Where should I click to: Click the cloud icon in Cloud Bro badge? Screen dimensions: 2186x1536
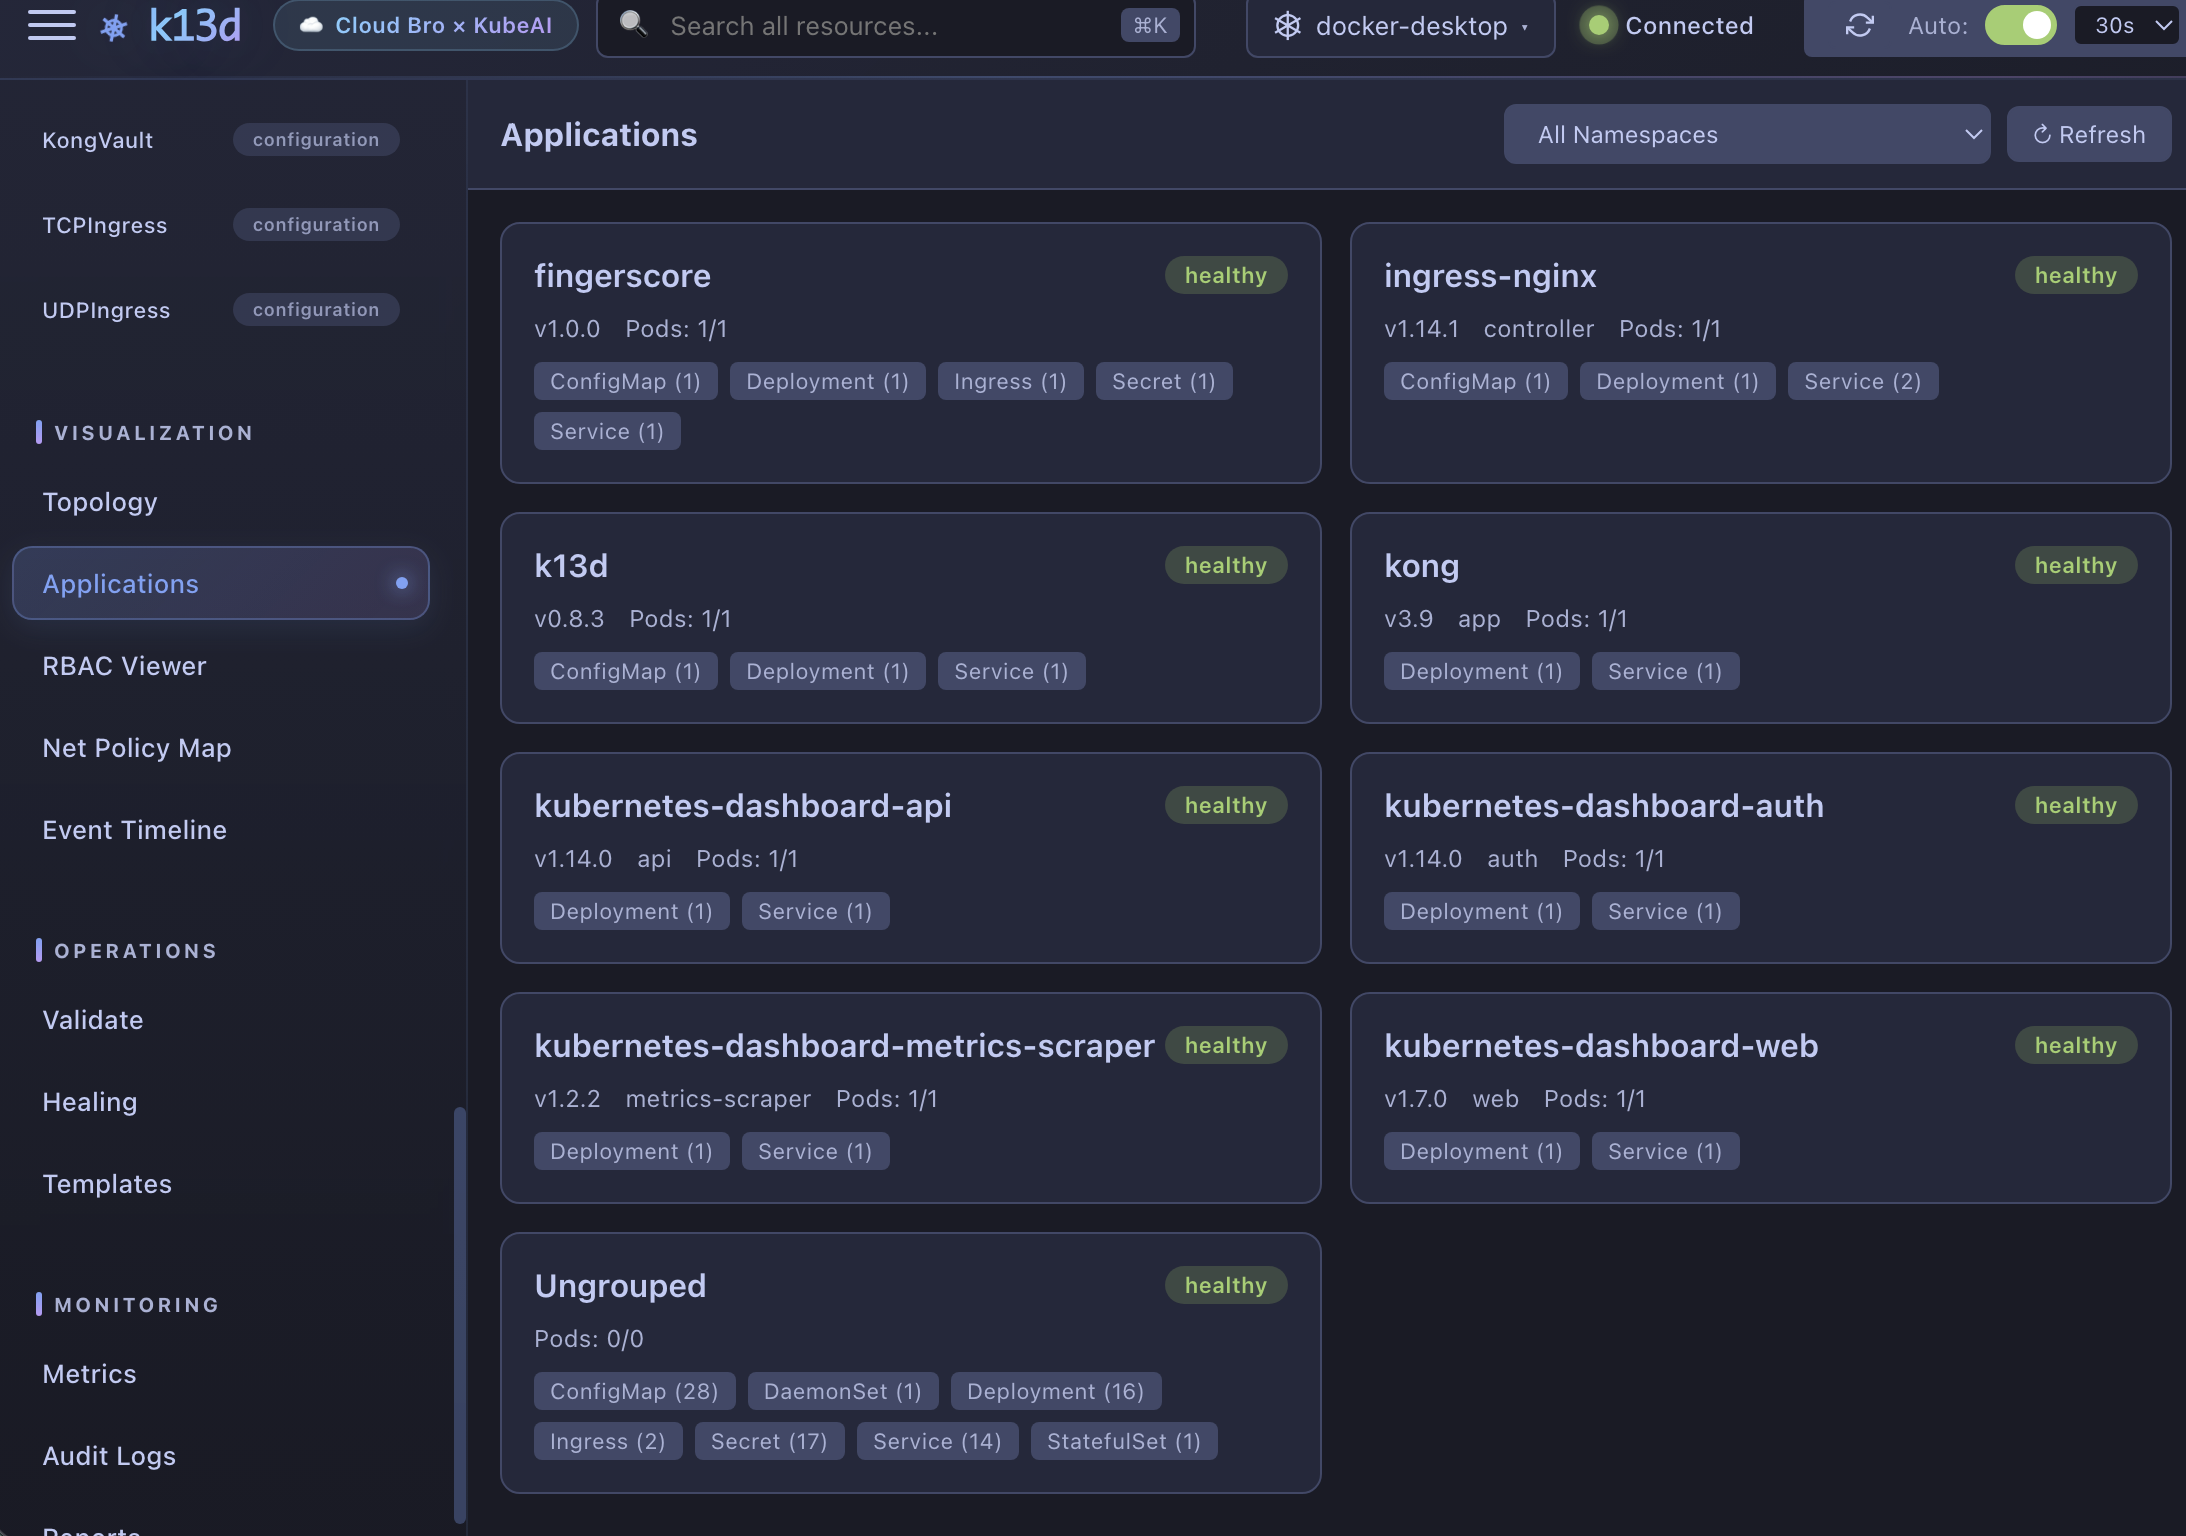[313, 25]
